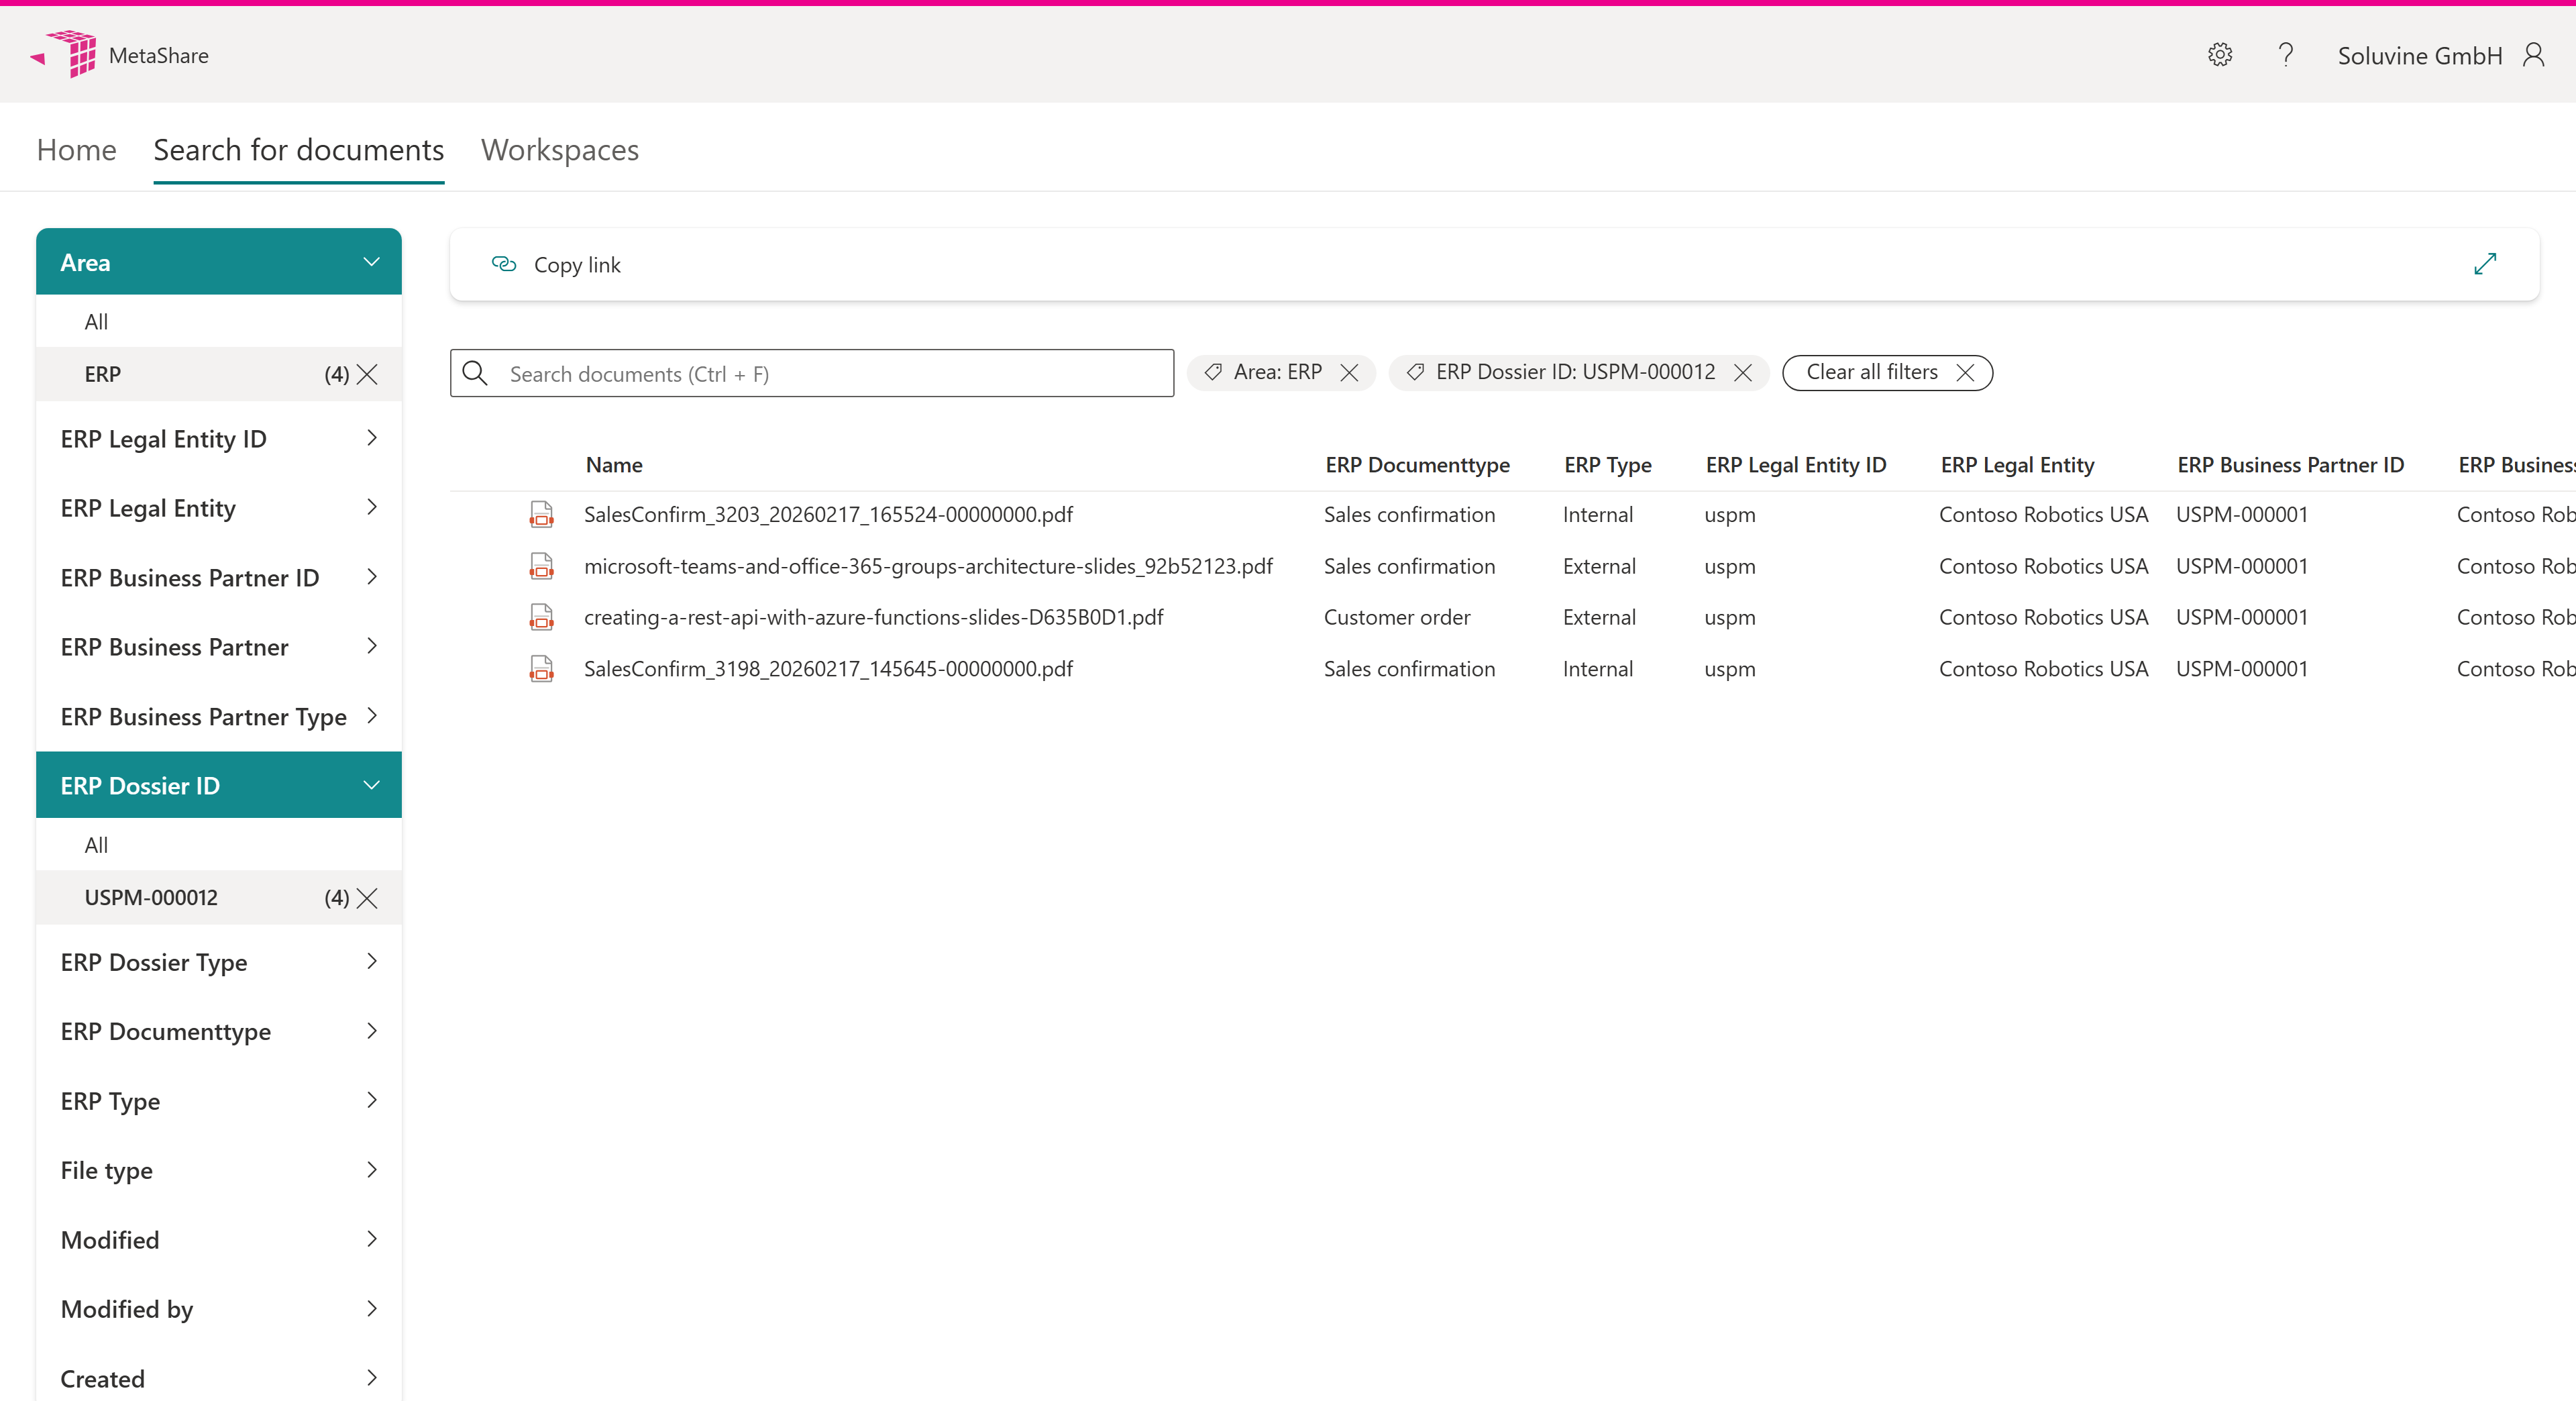
Task: Remove the Area: ERP filter chip
Action: pyautogui.click(x=1349, y=373)
